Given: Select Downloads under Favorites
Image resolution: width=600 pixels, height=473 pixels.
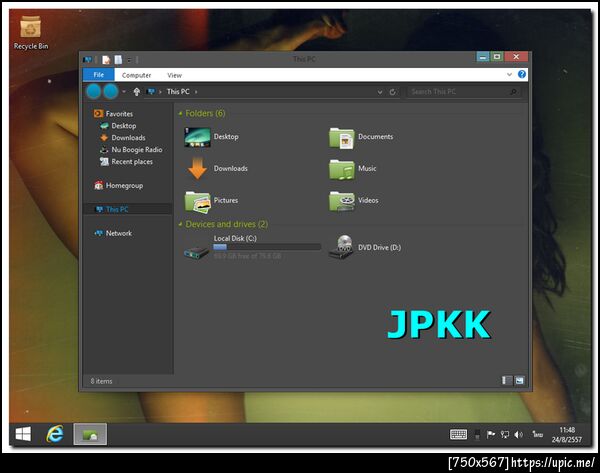Looking at the screenshot, I should 123,138.
